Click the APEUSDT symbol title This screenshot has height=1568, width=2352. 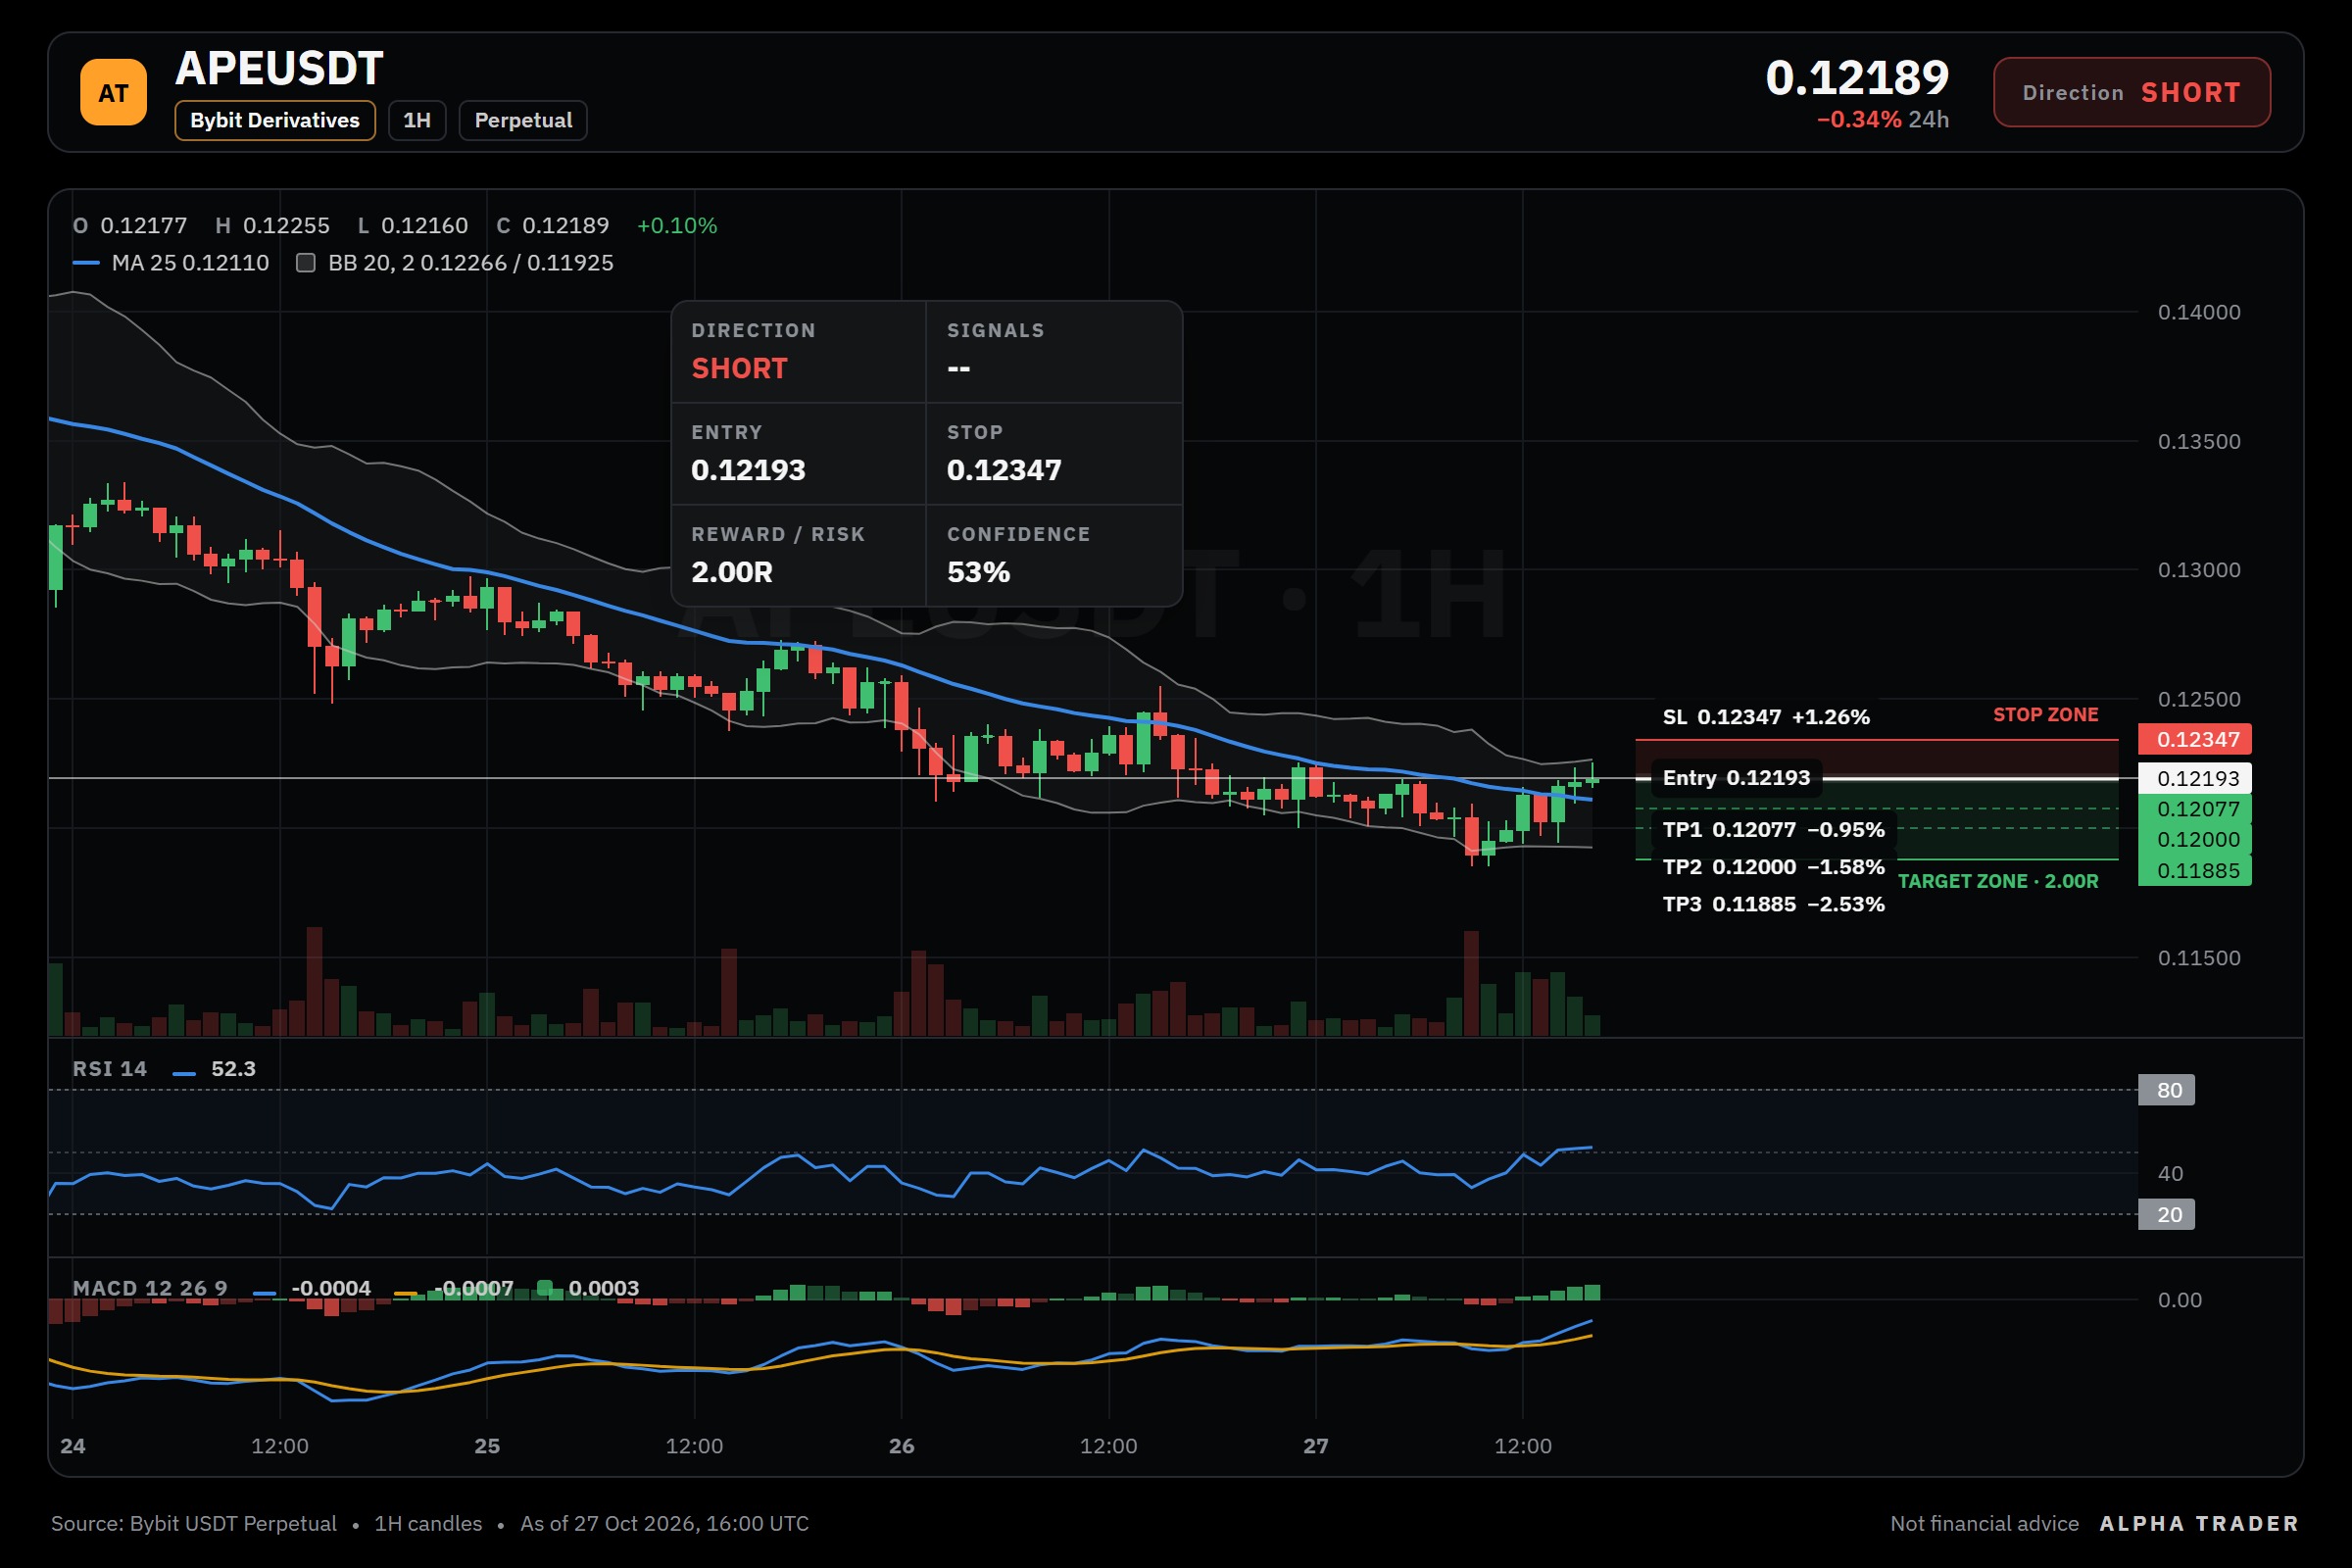[279, 68]
